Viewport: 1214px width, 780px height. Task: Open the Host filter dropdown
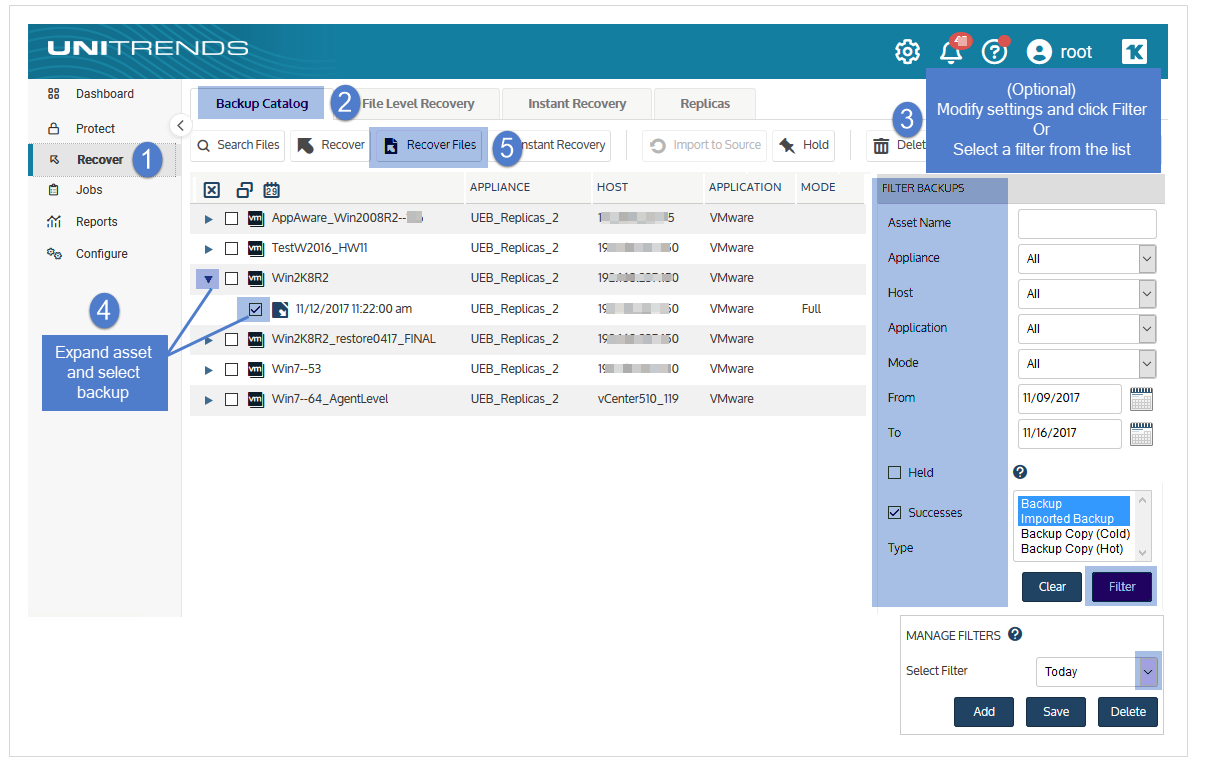[1087, 294]
